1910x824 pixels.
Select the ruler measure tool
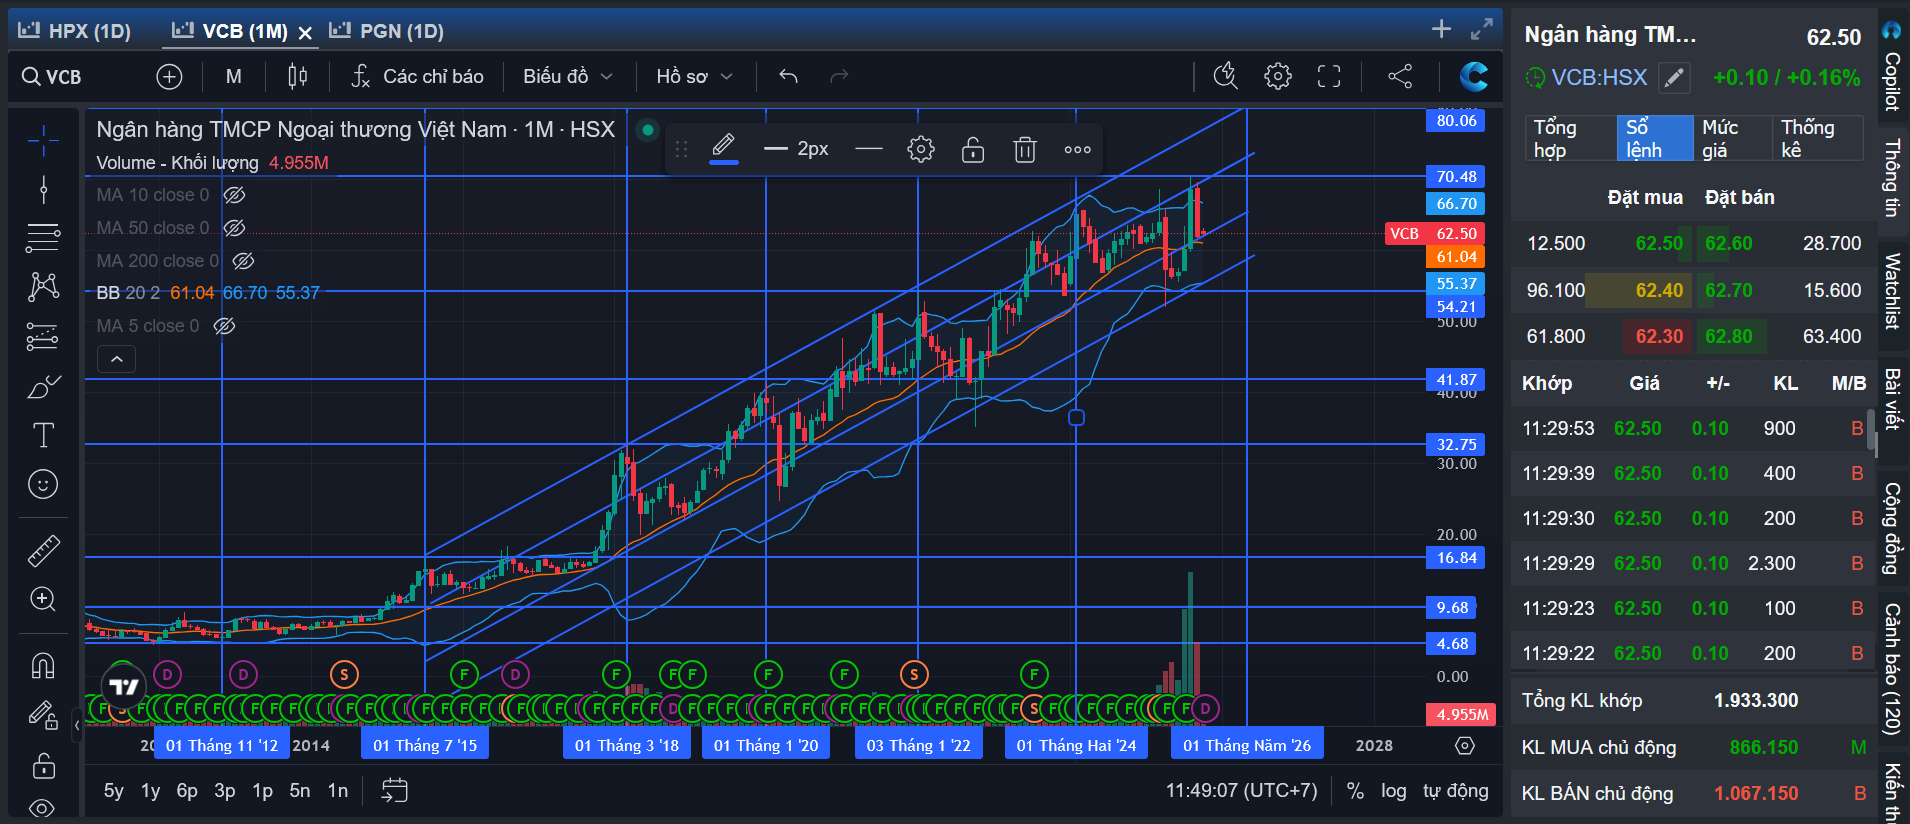(43, 550)
